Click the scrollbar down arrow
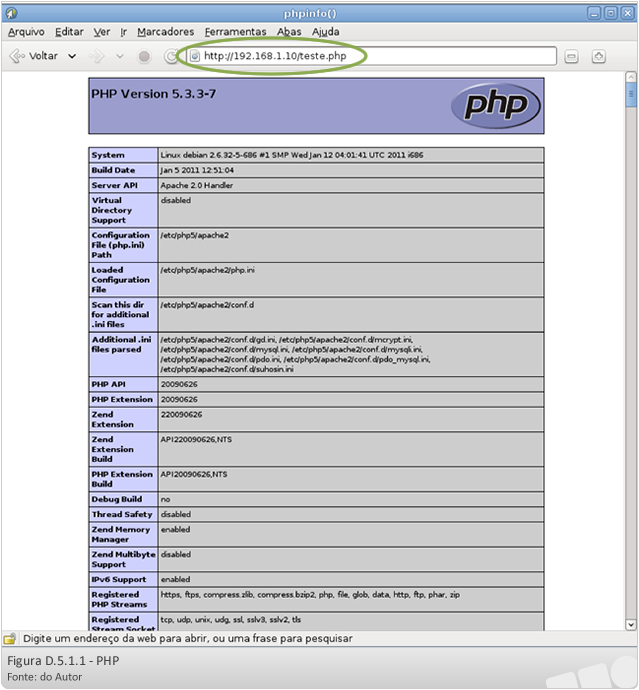Viewport: 639px width, 690px height. pos(631,624)
